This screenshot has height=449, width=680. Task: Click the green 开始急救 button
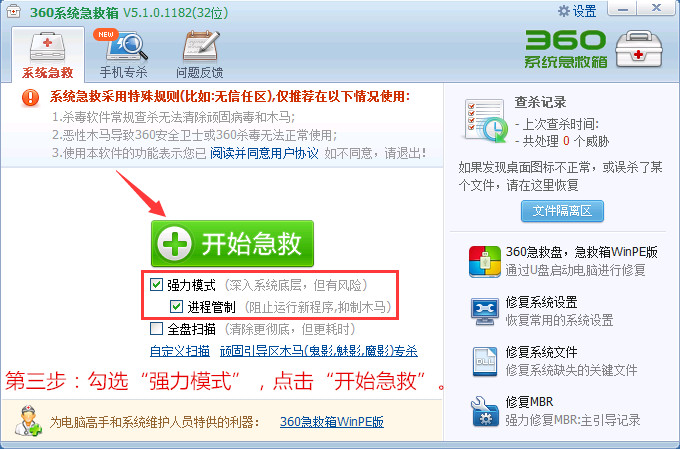232,243
